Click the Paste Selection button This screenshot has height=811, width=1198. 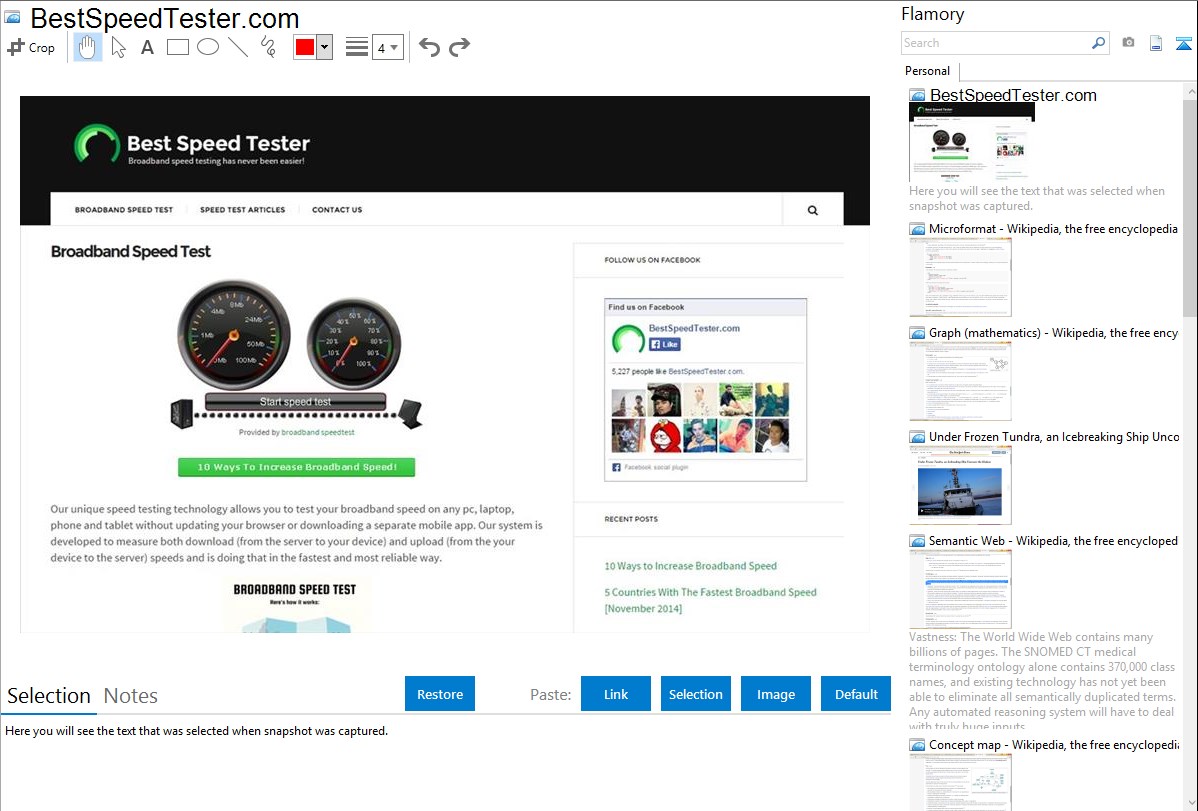click(x=695, y=694)
